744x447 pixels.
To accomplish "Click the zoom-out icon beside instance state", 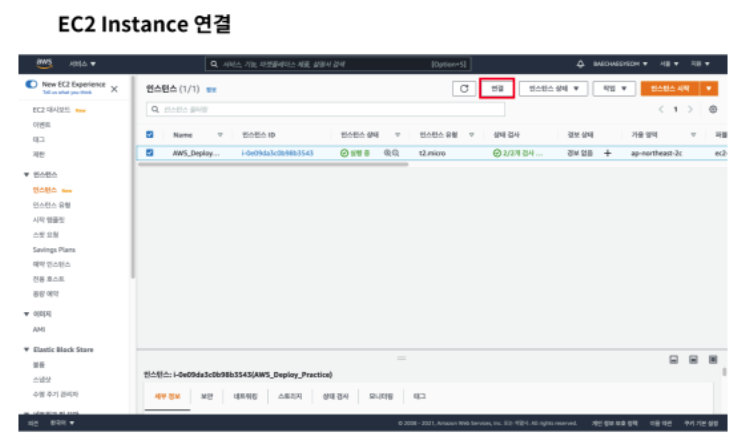I will tap(396, 153).
